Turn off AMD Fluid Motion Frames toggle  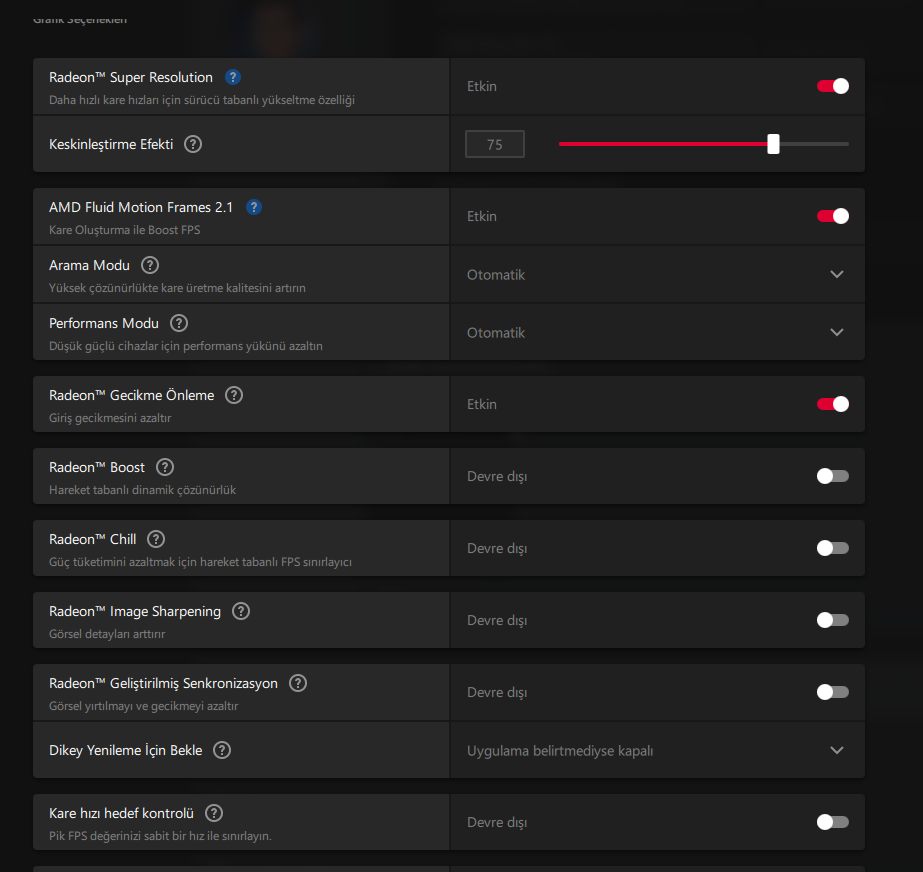pos(833,216)
